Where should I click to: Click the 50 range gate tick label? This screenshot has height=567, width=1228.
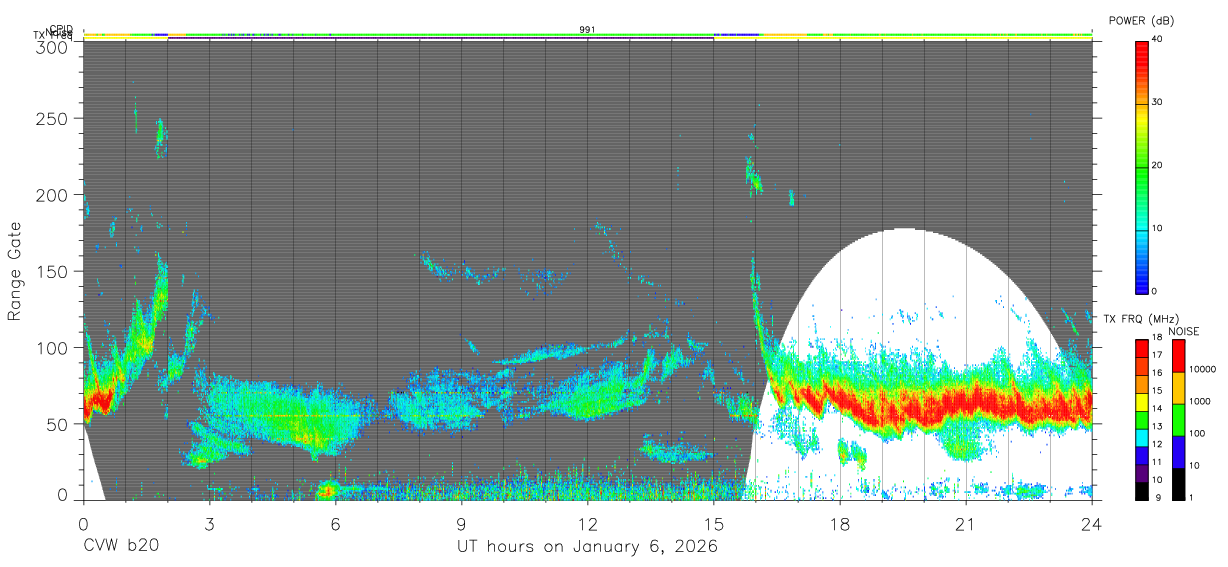click(58, 424)
